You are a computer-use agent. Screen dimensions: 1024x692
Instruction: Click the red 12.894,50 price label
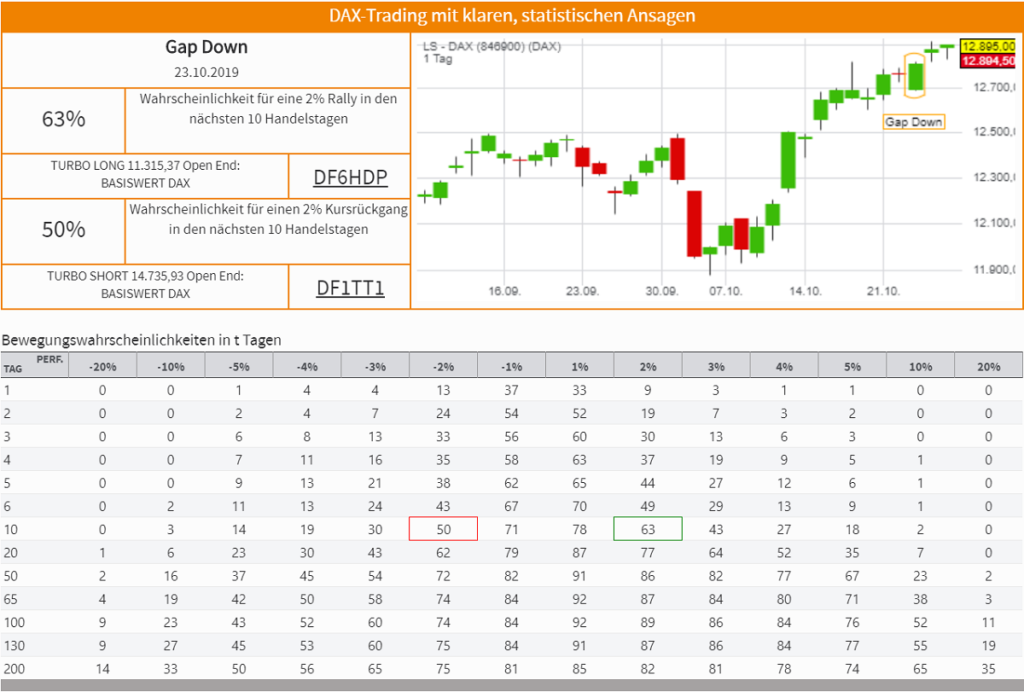[989, 61]
